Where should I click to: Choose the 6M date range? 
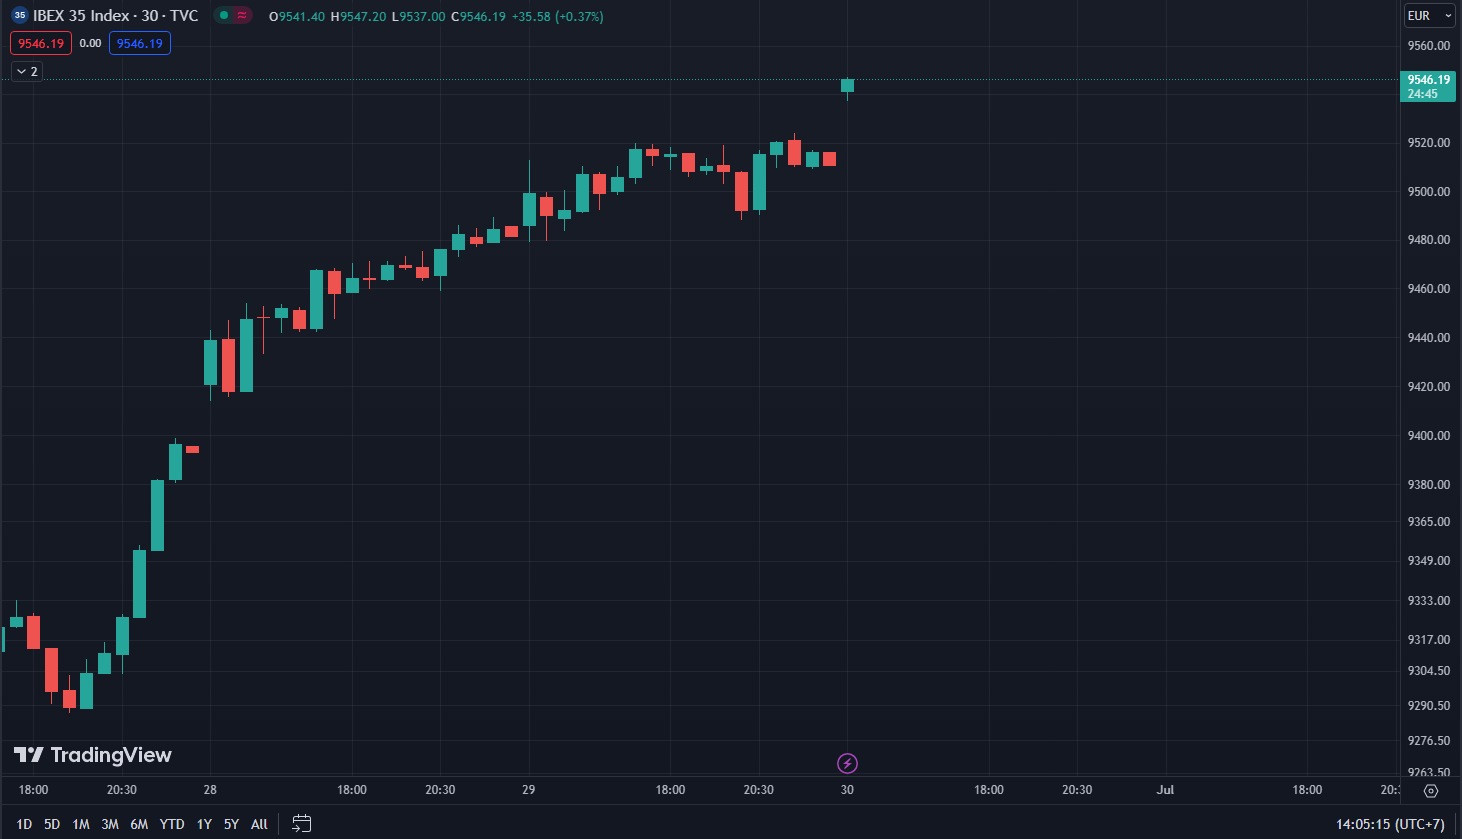click(x=139, y=824)
